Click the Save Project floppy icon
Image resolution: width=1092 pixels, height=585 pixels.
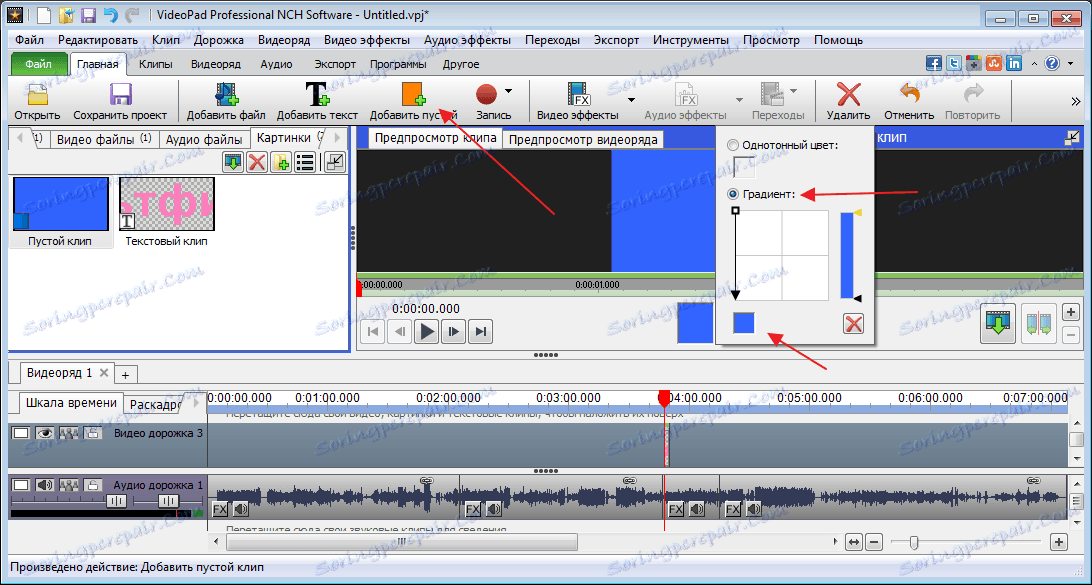pos(120,94)
